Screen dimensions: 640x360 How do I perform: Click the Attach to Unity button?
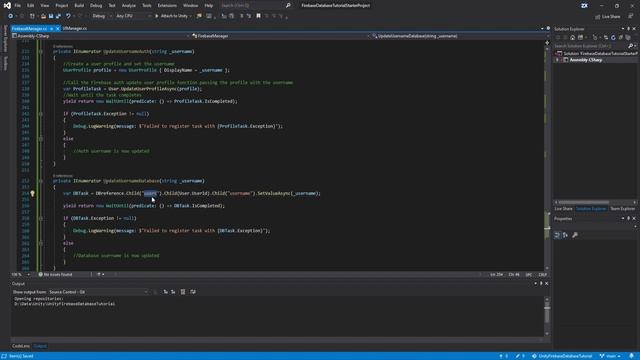click(173, 16)
